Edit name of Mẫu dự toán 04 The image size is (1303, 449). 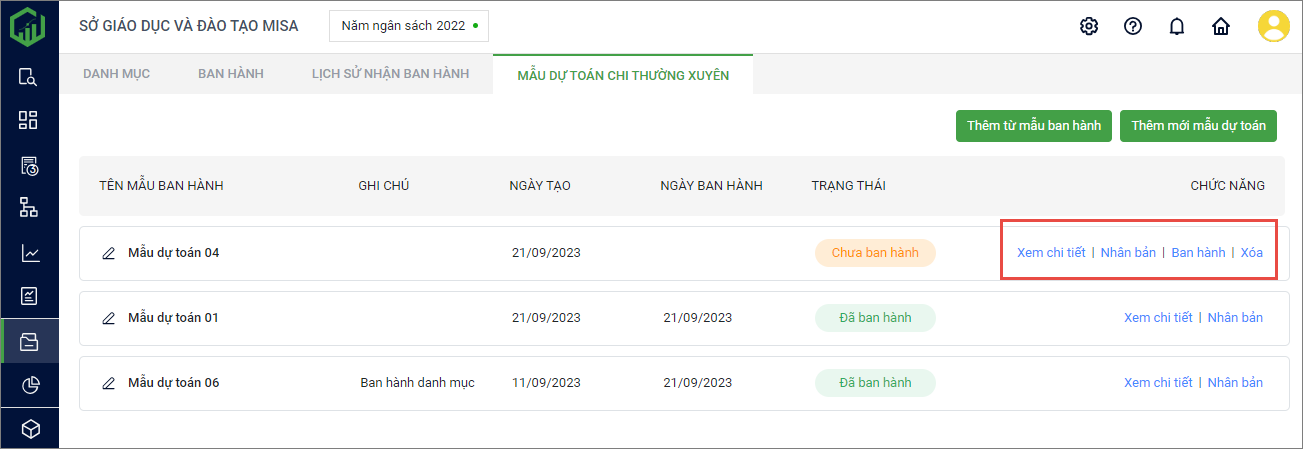pos(109,253)
